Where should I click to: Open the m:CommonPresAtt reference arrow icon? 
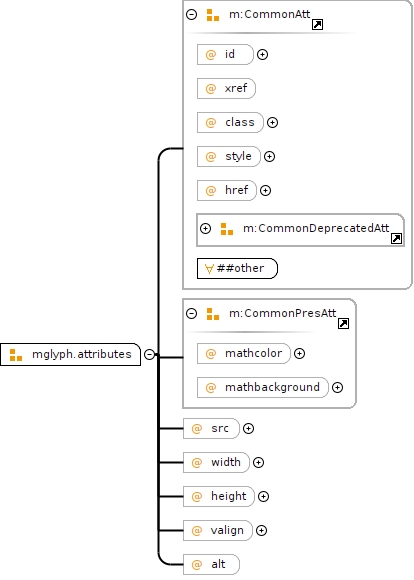pos(343,324)
